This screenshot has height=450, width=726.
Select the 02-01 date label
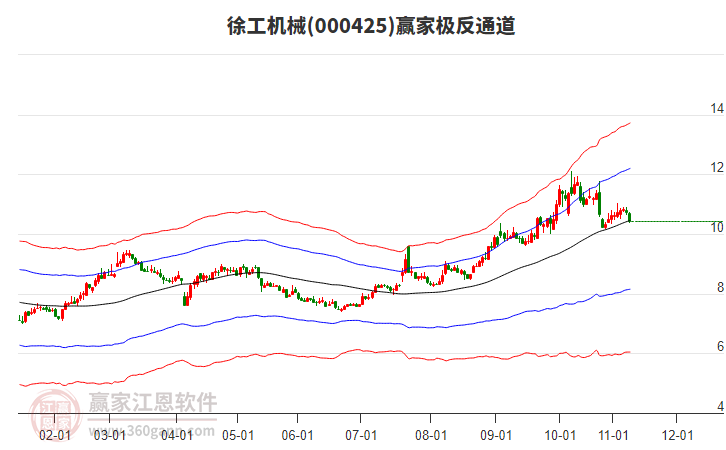point(55,435)
